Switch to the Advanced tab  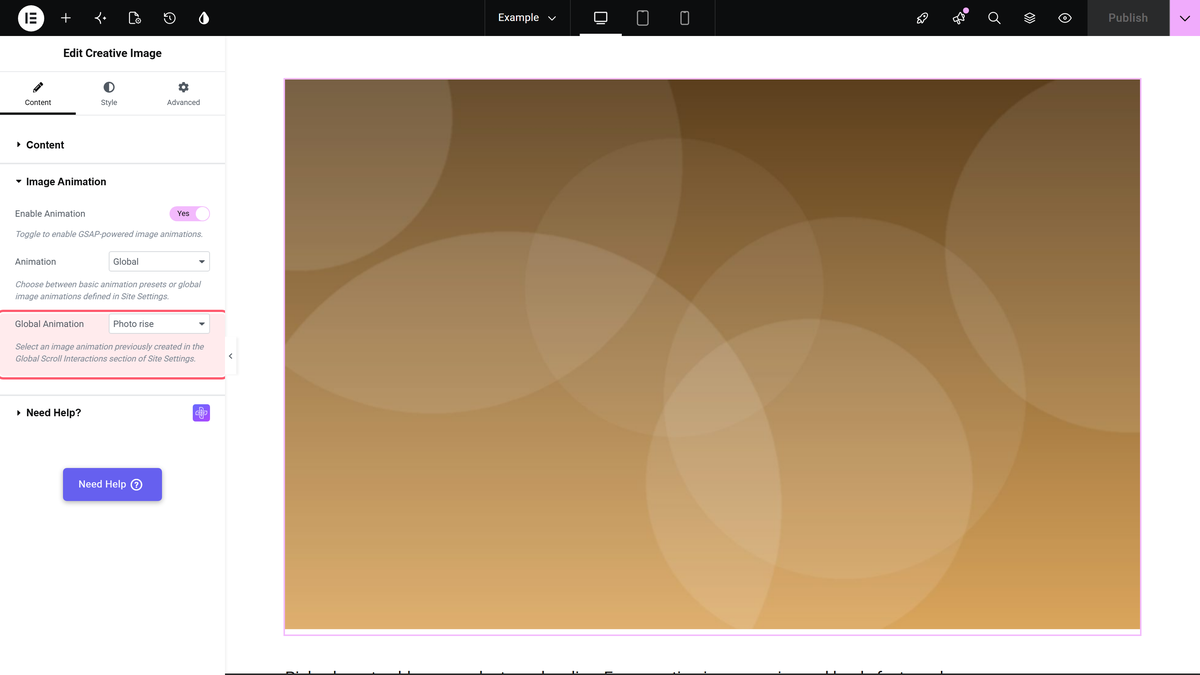(183, 95)
